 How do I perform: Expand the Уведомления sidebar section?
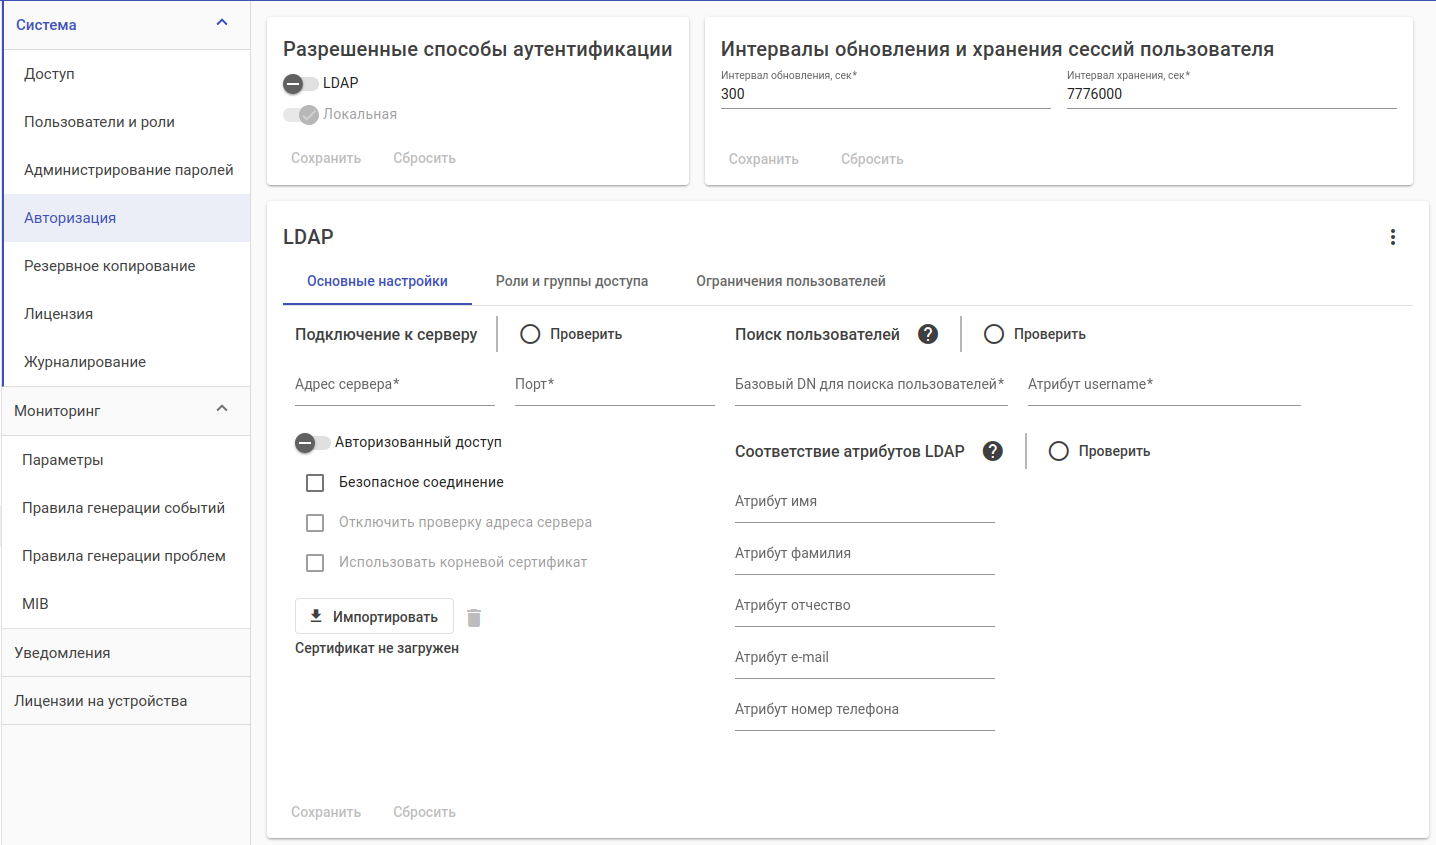coord(125,653)
